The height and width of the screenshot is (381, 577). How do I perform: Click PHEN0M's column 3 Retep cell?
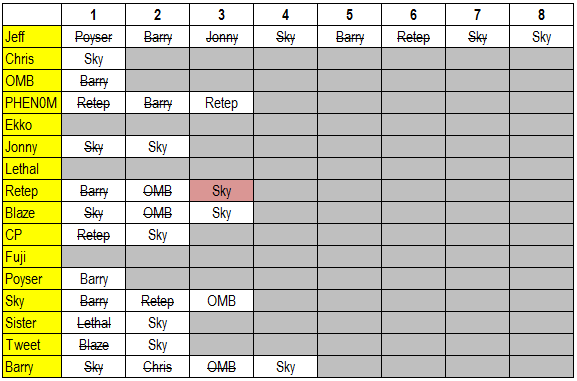pos(222,103)
